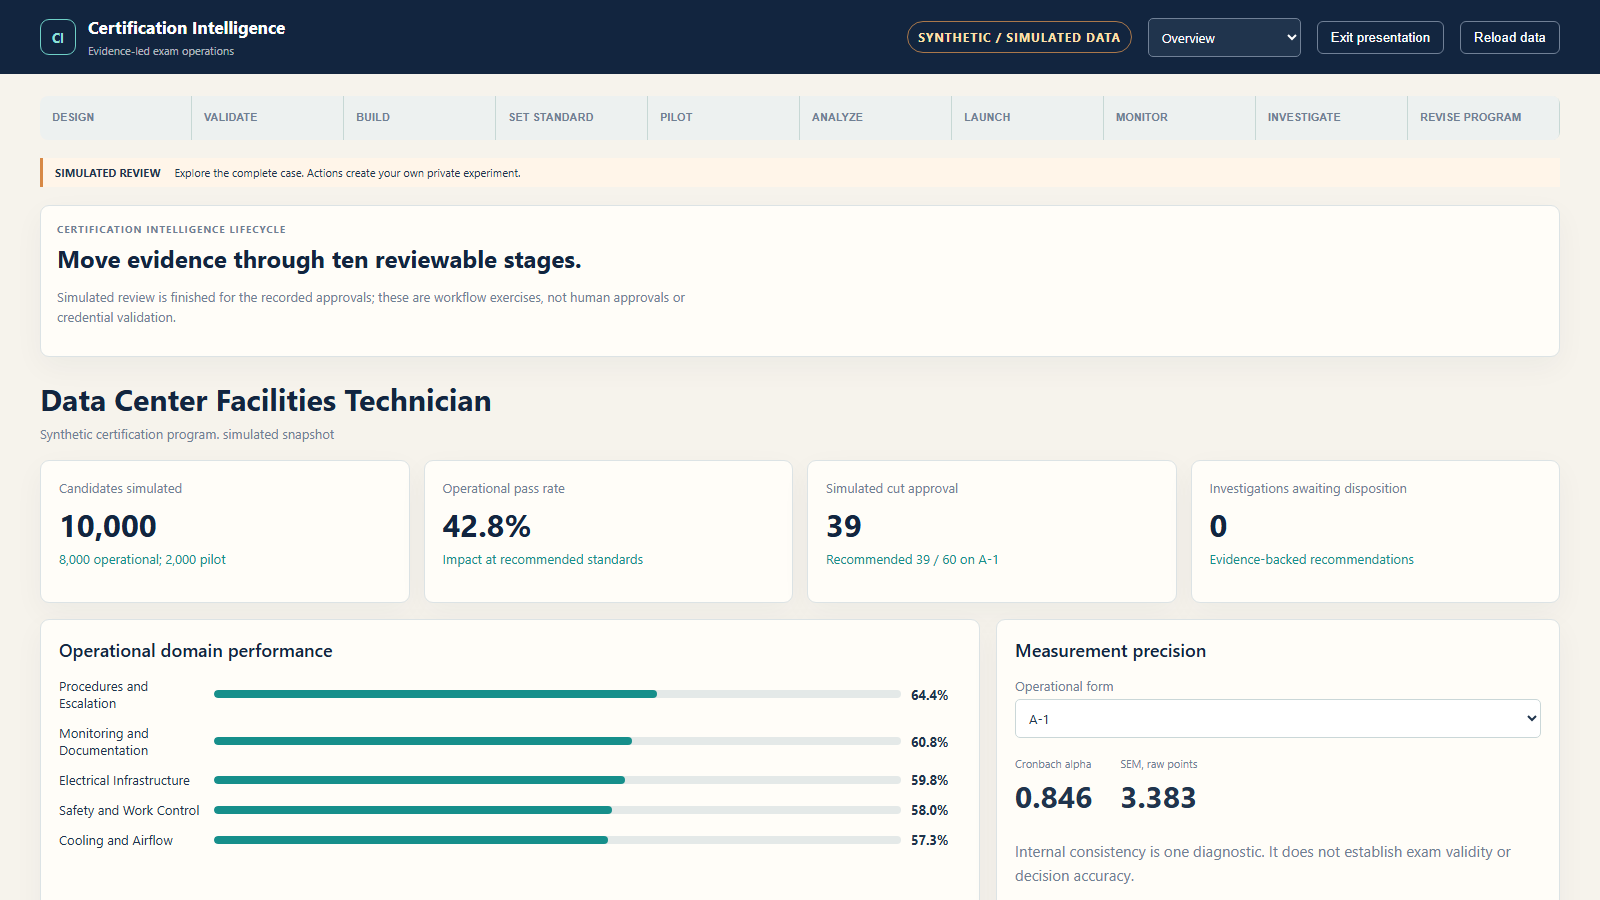Open the Revise Program stage tab

(x=1483, y=117)
